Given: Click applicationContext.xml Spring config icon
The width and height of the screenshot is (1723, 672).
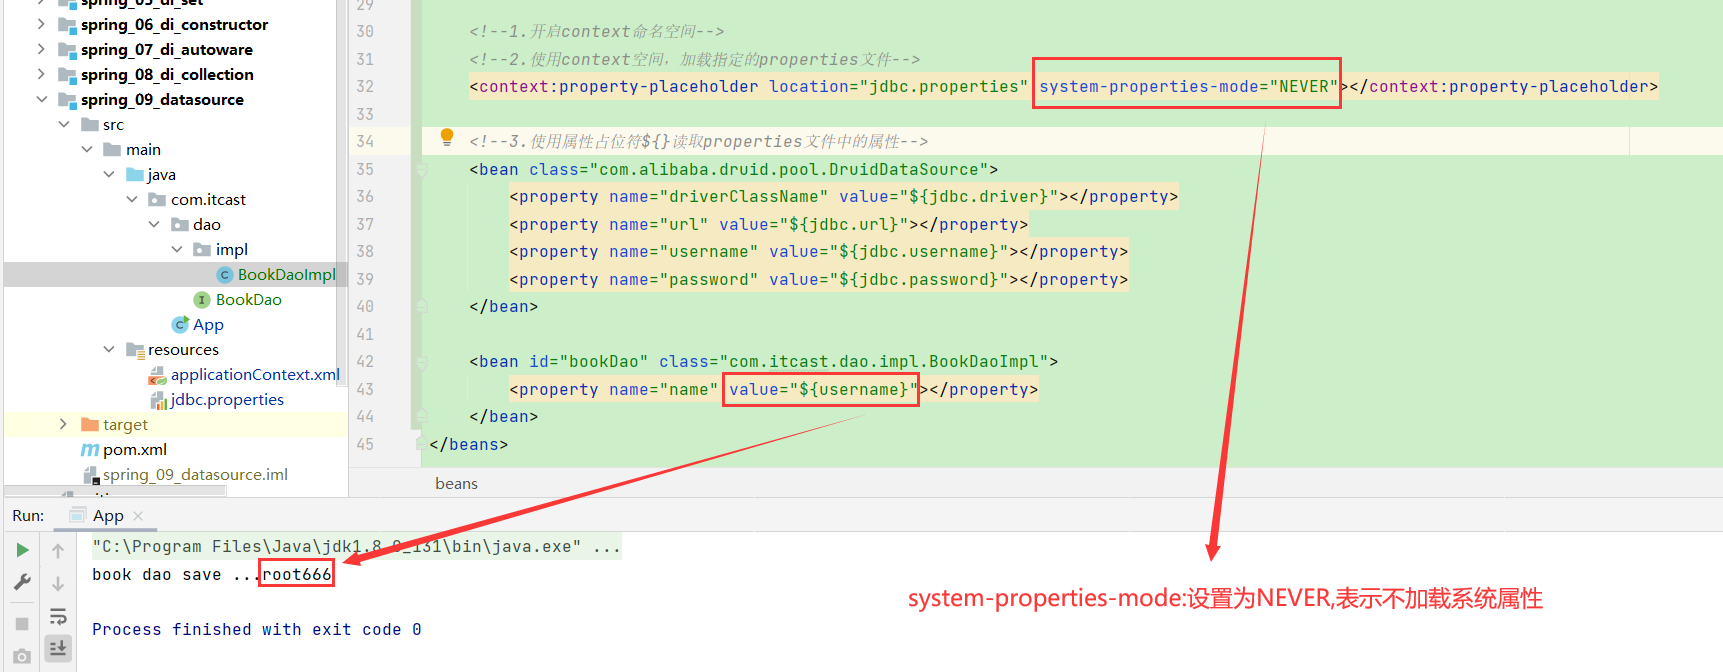Looking at the screenshot, I should point(157,375).
